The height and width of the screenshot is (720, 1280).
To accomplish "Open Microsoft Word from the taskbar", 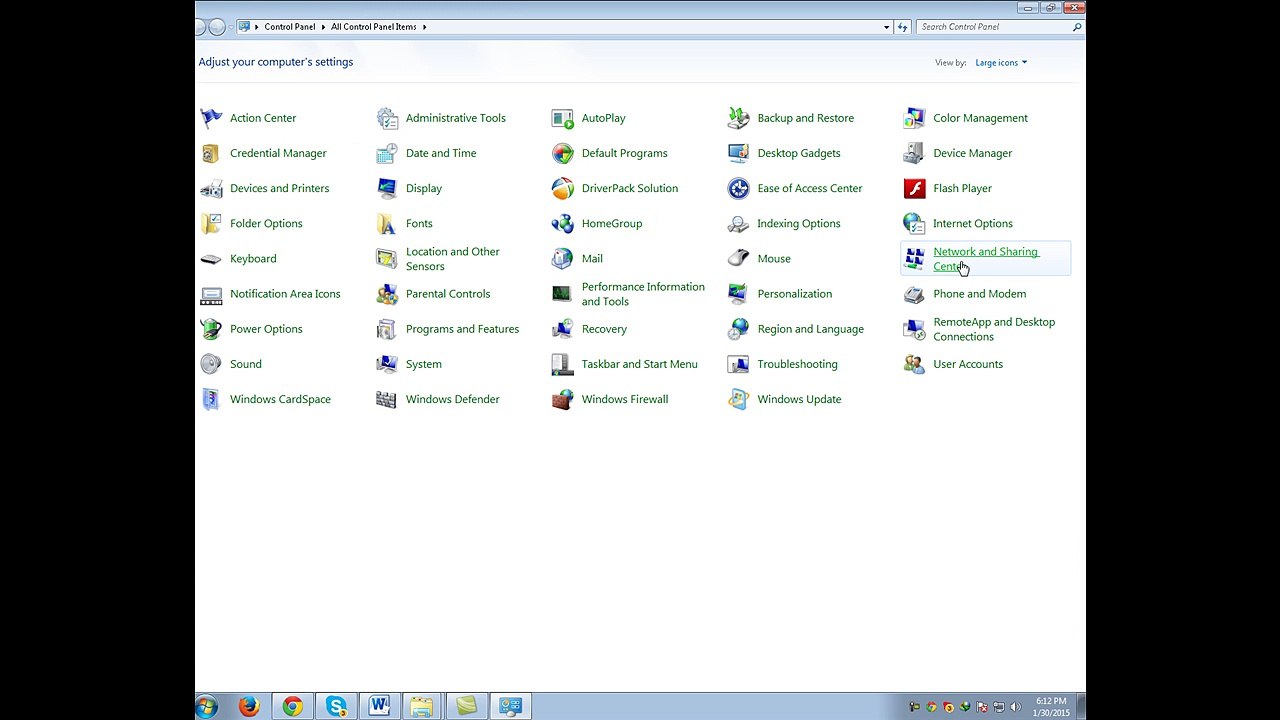I will [x=379, y=707].
